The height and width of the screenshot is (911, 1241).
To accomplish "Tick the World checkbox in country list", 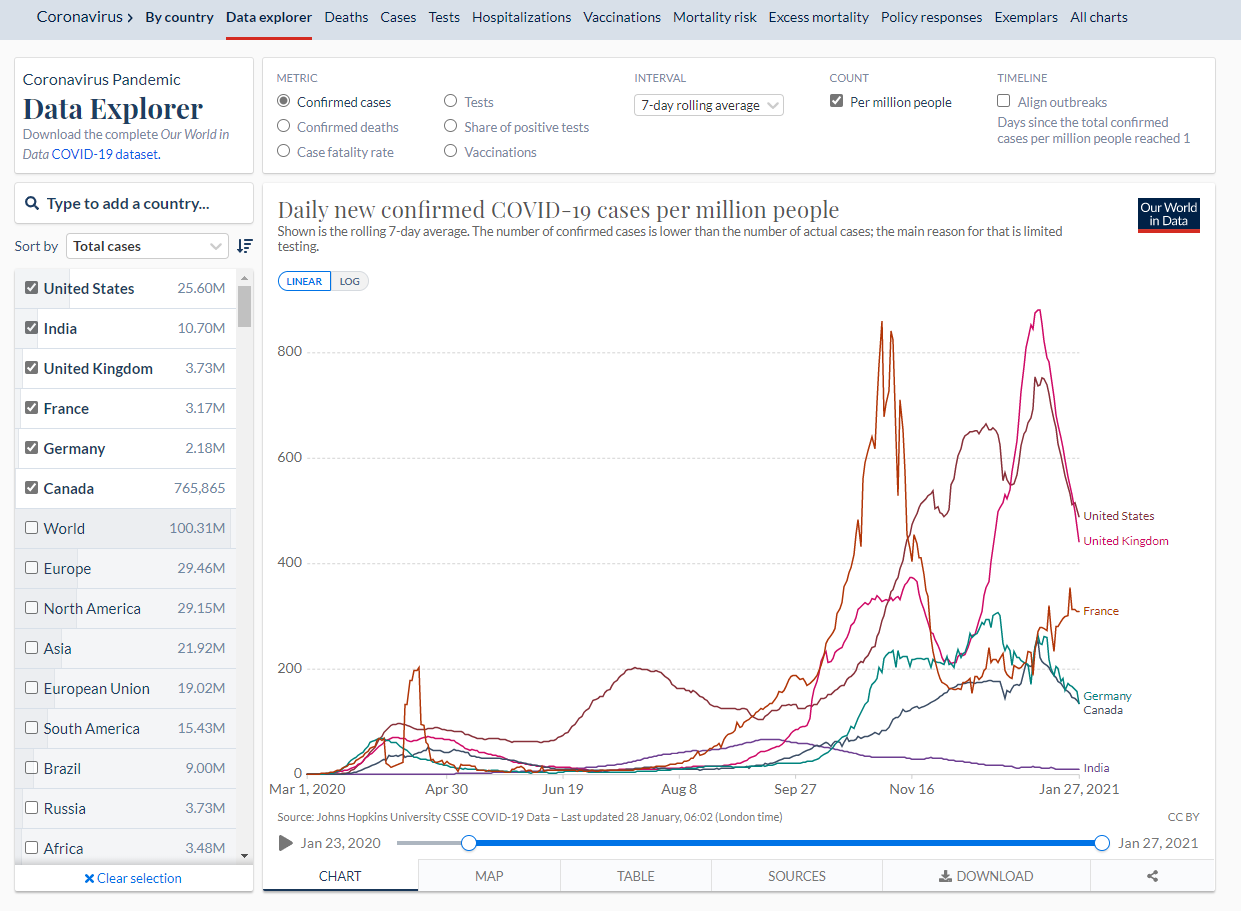I will 32,528.
